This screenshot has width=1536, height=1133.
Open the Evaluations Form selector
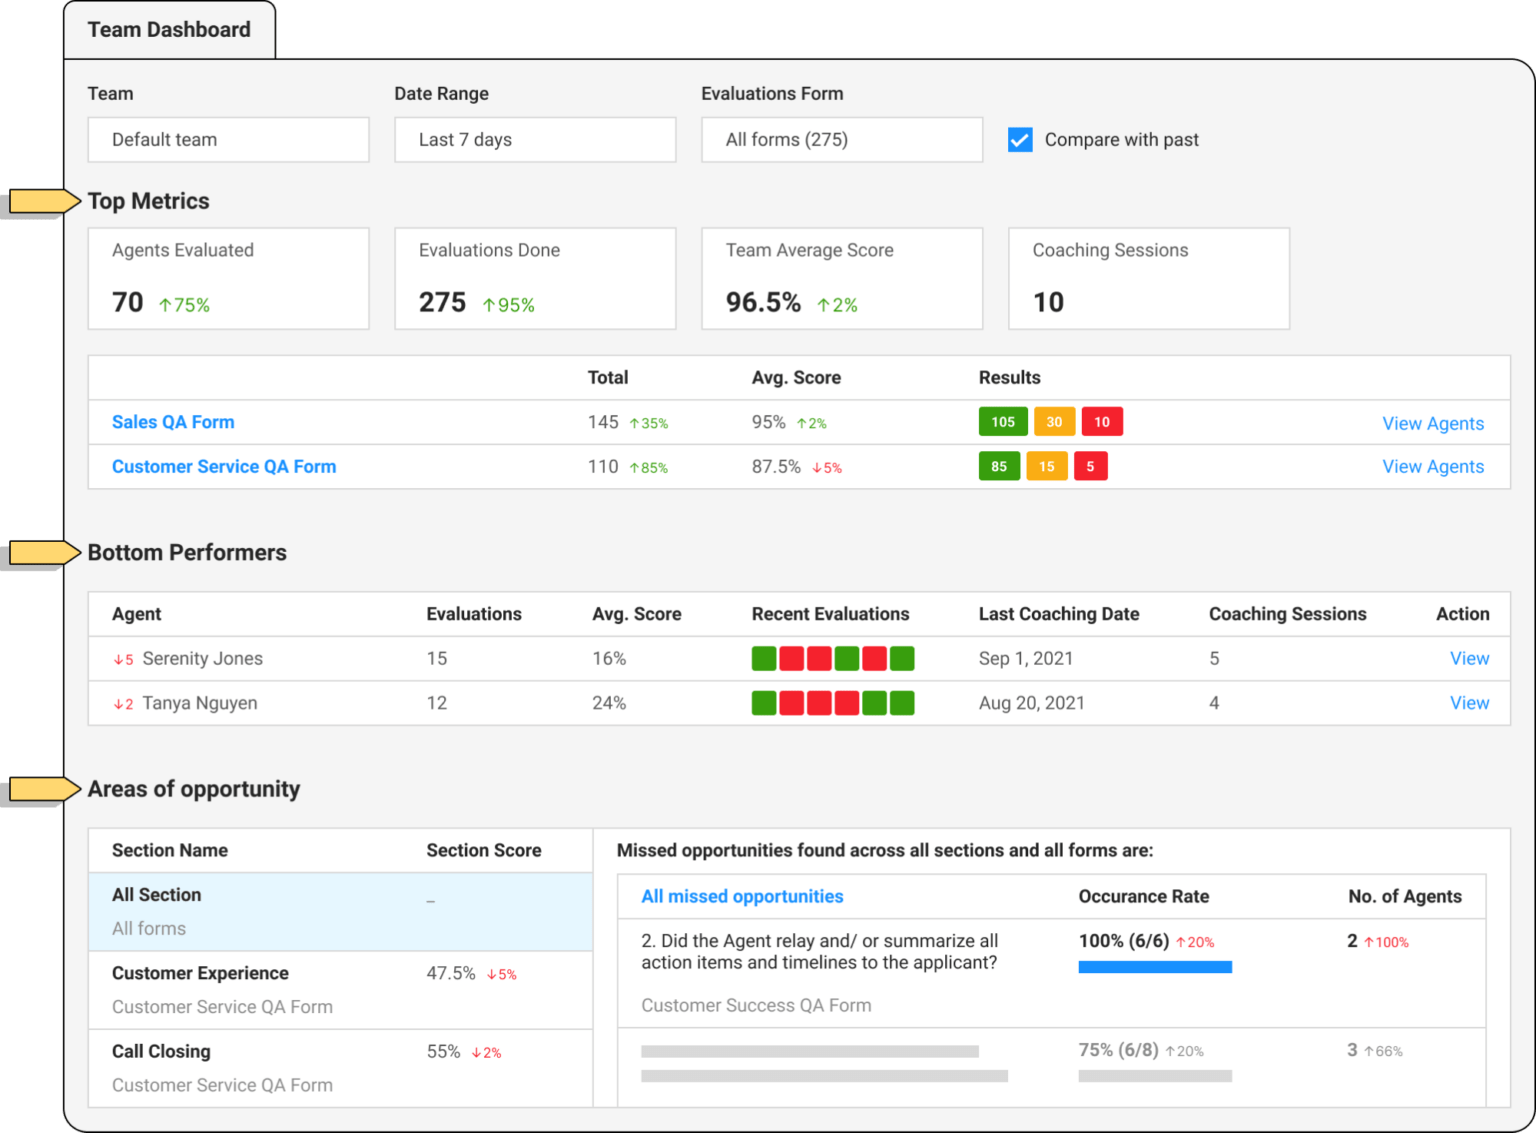[x=841, y=139]
